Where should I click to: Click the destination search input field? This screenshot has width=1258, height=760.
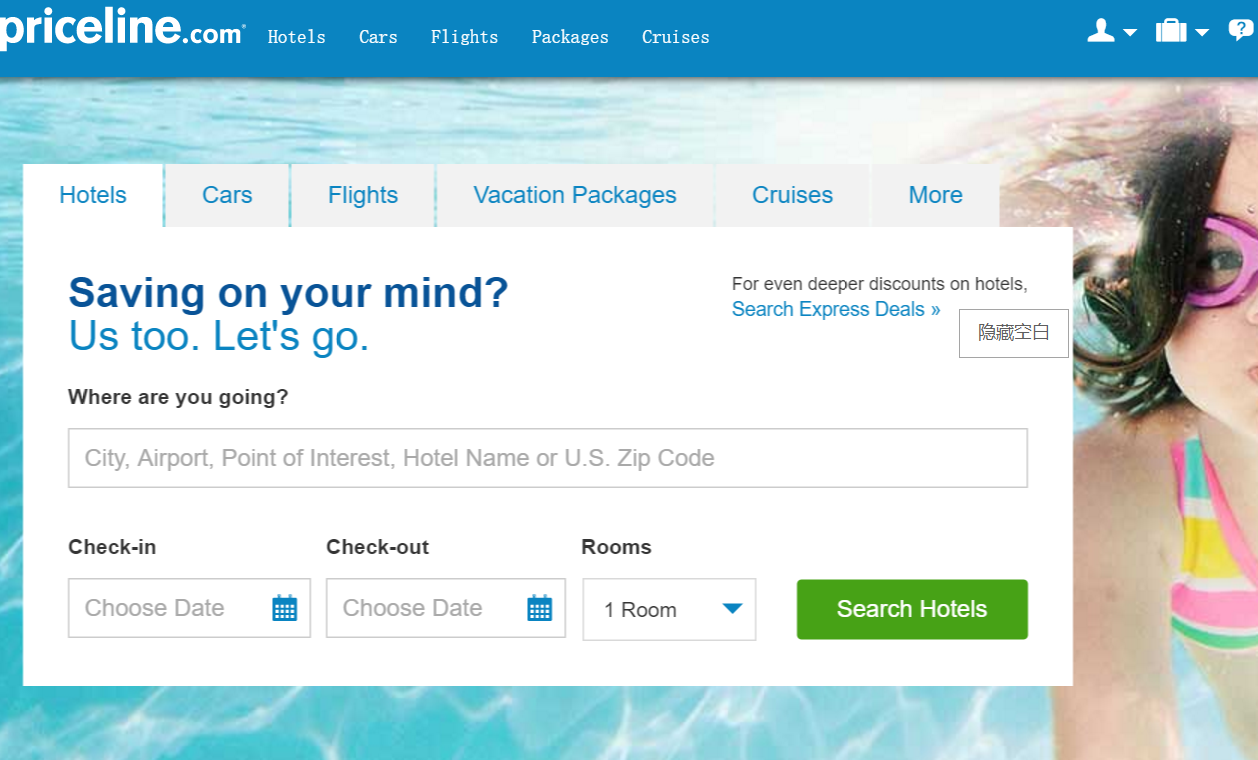(x=547, y=458)
